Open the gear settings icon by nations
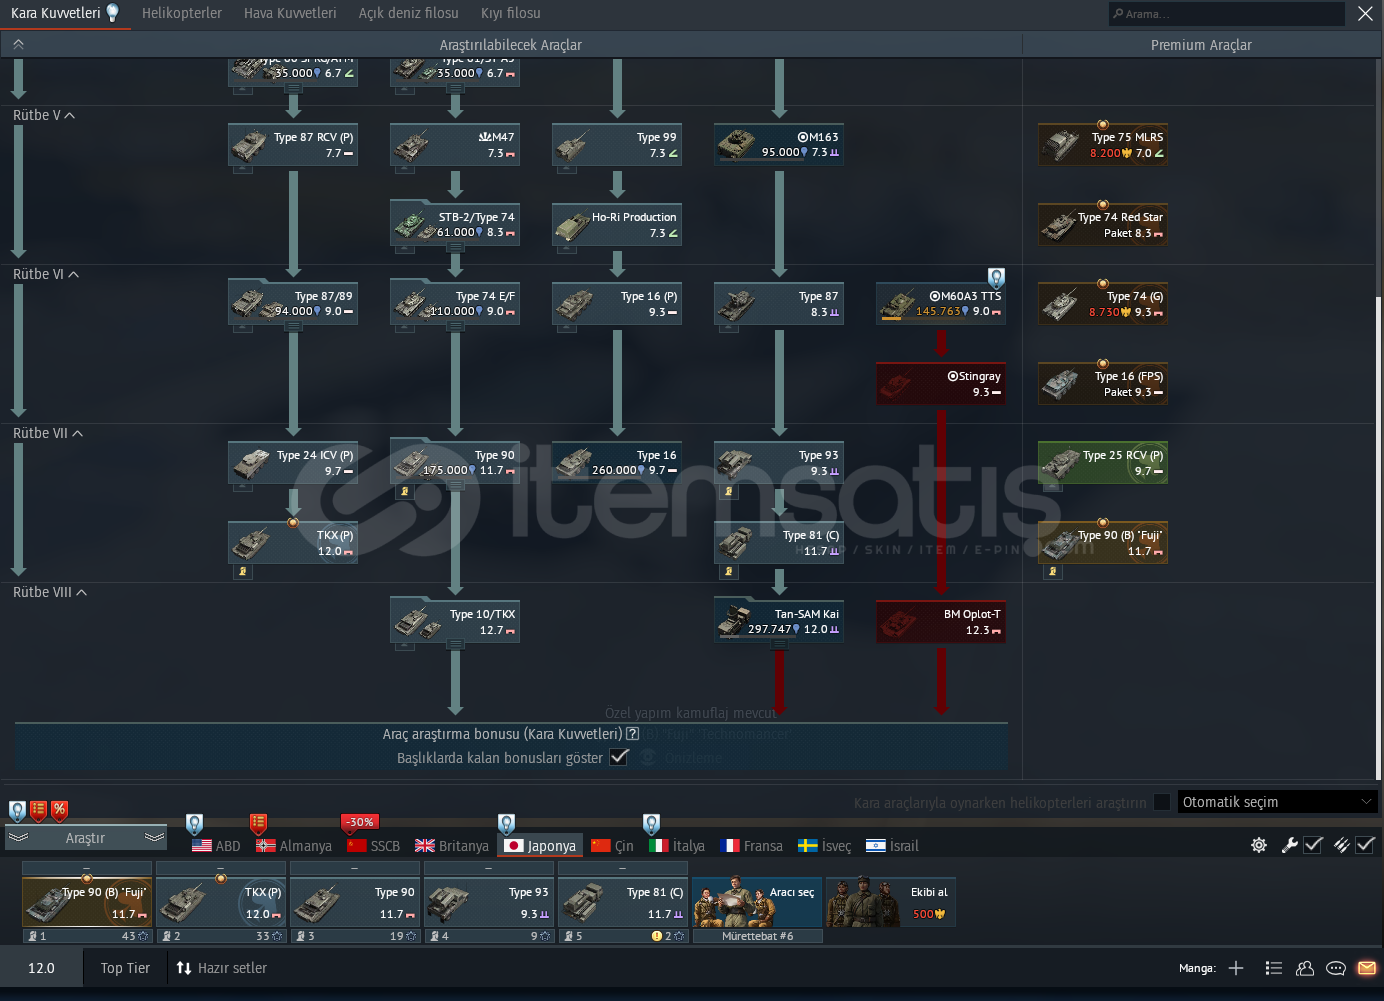Viewport: 1384px width, 1001px height. pos(1259,845)
